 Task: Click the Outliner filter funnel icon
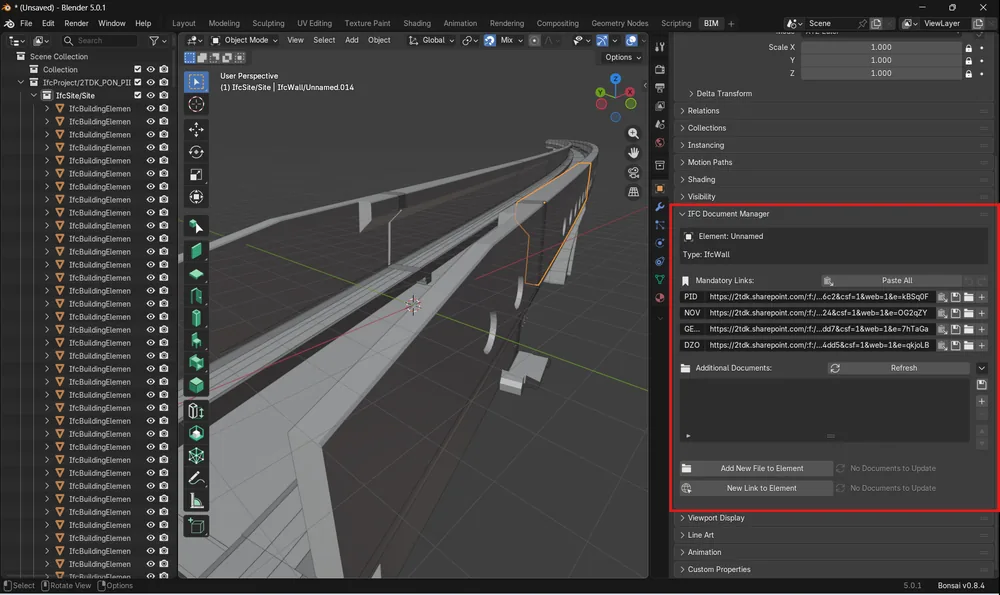[x=154, y=41]
